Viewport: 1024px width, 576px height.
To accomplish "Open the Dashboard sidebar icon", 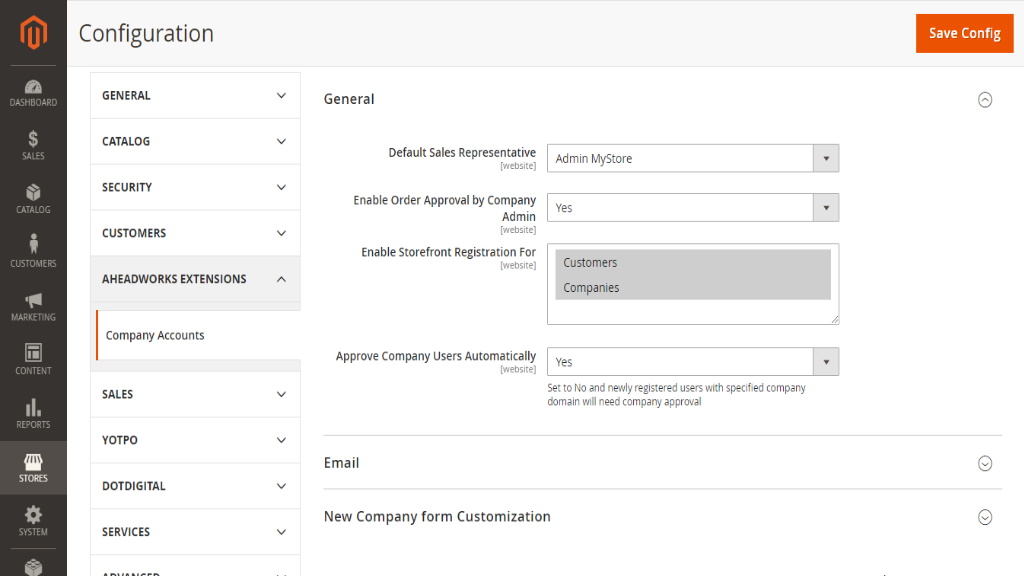I will coord(33,93).
